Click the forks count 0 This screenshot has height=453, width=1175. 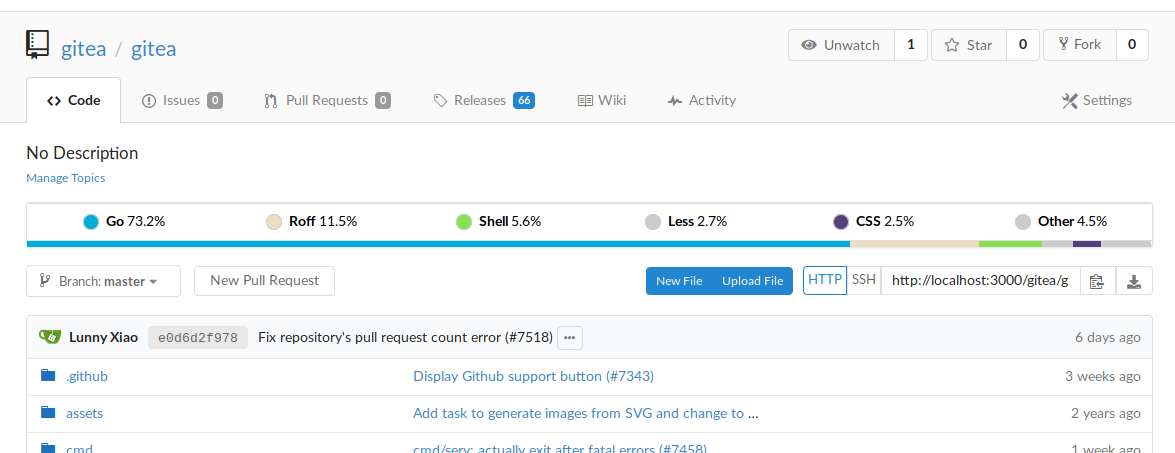click(x=1132, y=45)
